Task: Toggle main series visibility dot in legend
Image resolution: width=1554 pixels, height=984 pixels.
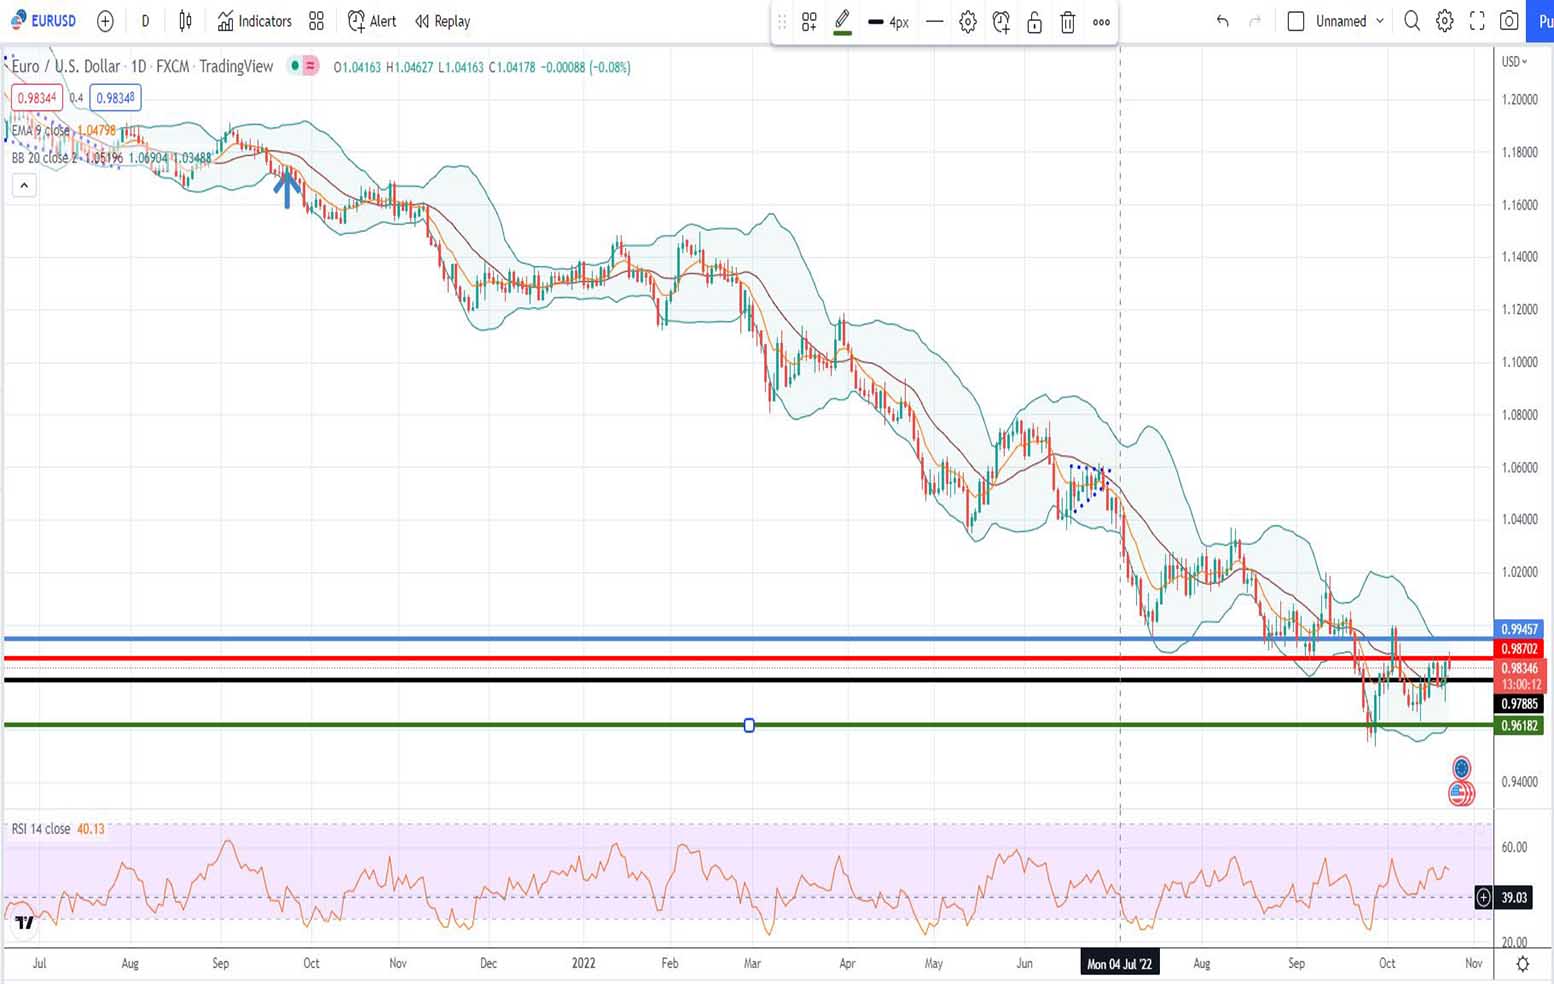Action: (294, 66)
